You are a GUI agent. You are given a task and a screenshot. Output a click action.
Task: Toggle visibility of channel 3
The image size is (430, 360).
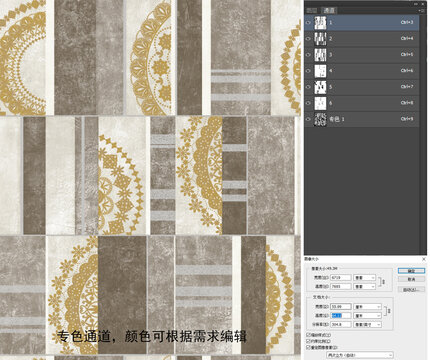point(308,55)
